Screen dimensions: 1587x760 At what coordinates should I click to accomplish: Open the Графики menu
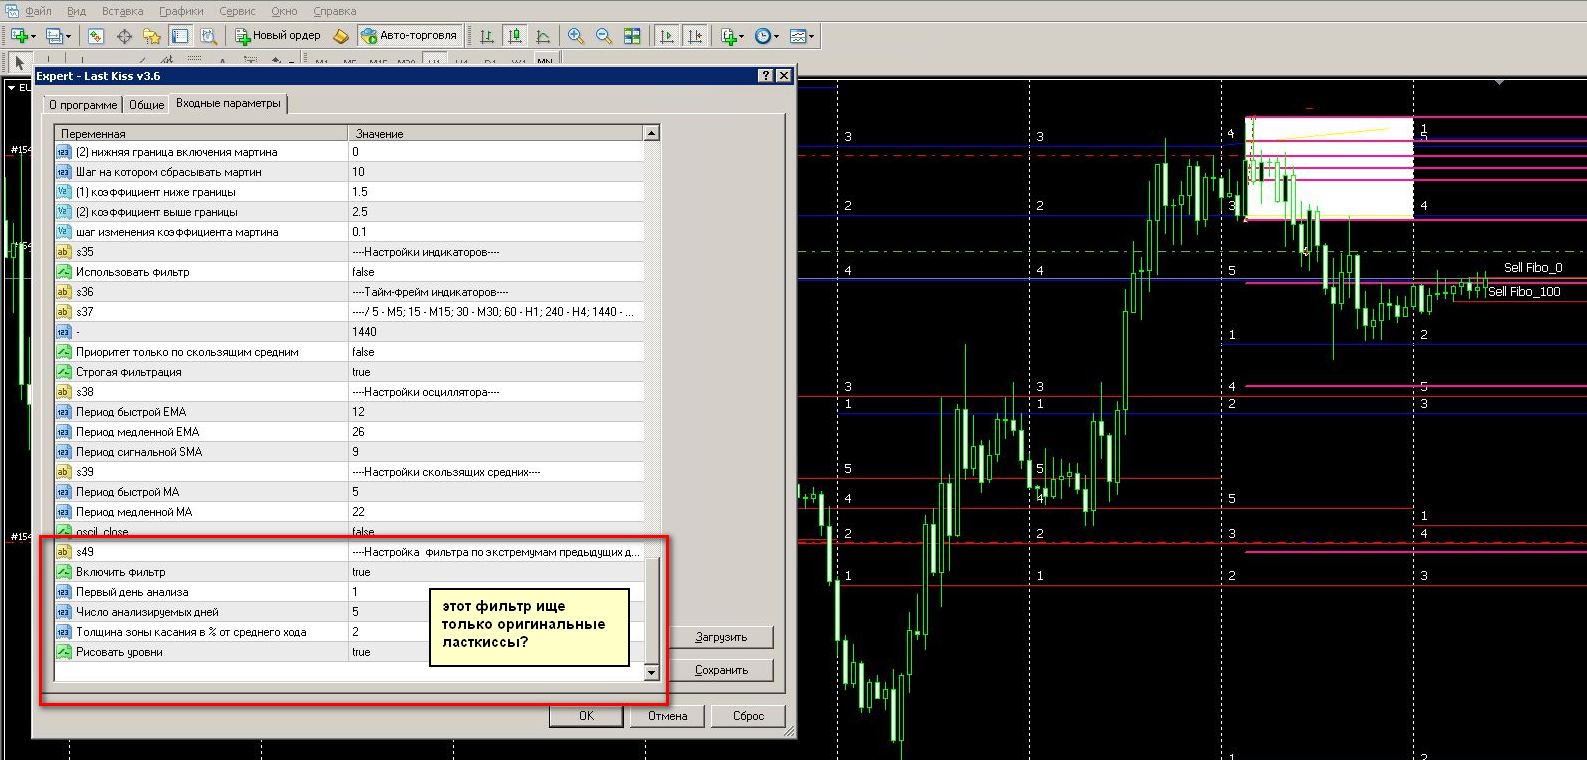pyautogui.click(x=181, y=11)
